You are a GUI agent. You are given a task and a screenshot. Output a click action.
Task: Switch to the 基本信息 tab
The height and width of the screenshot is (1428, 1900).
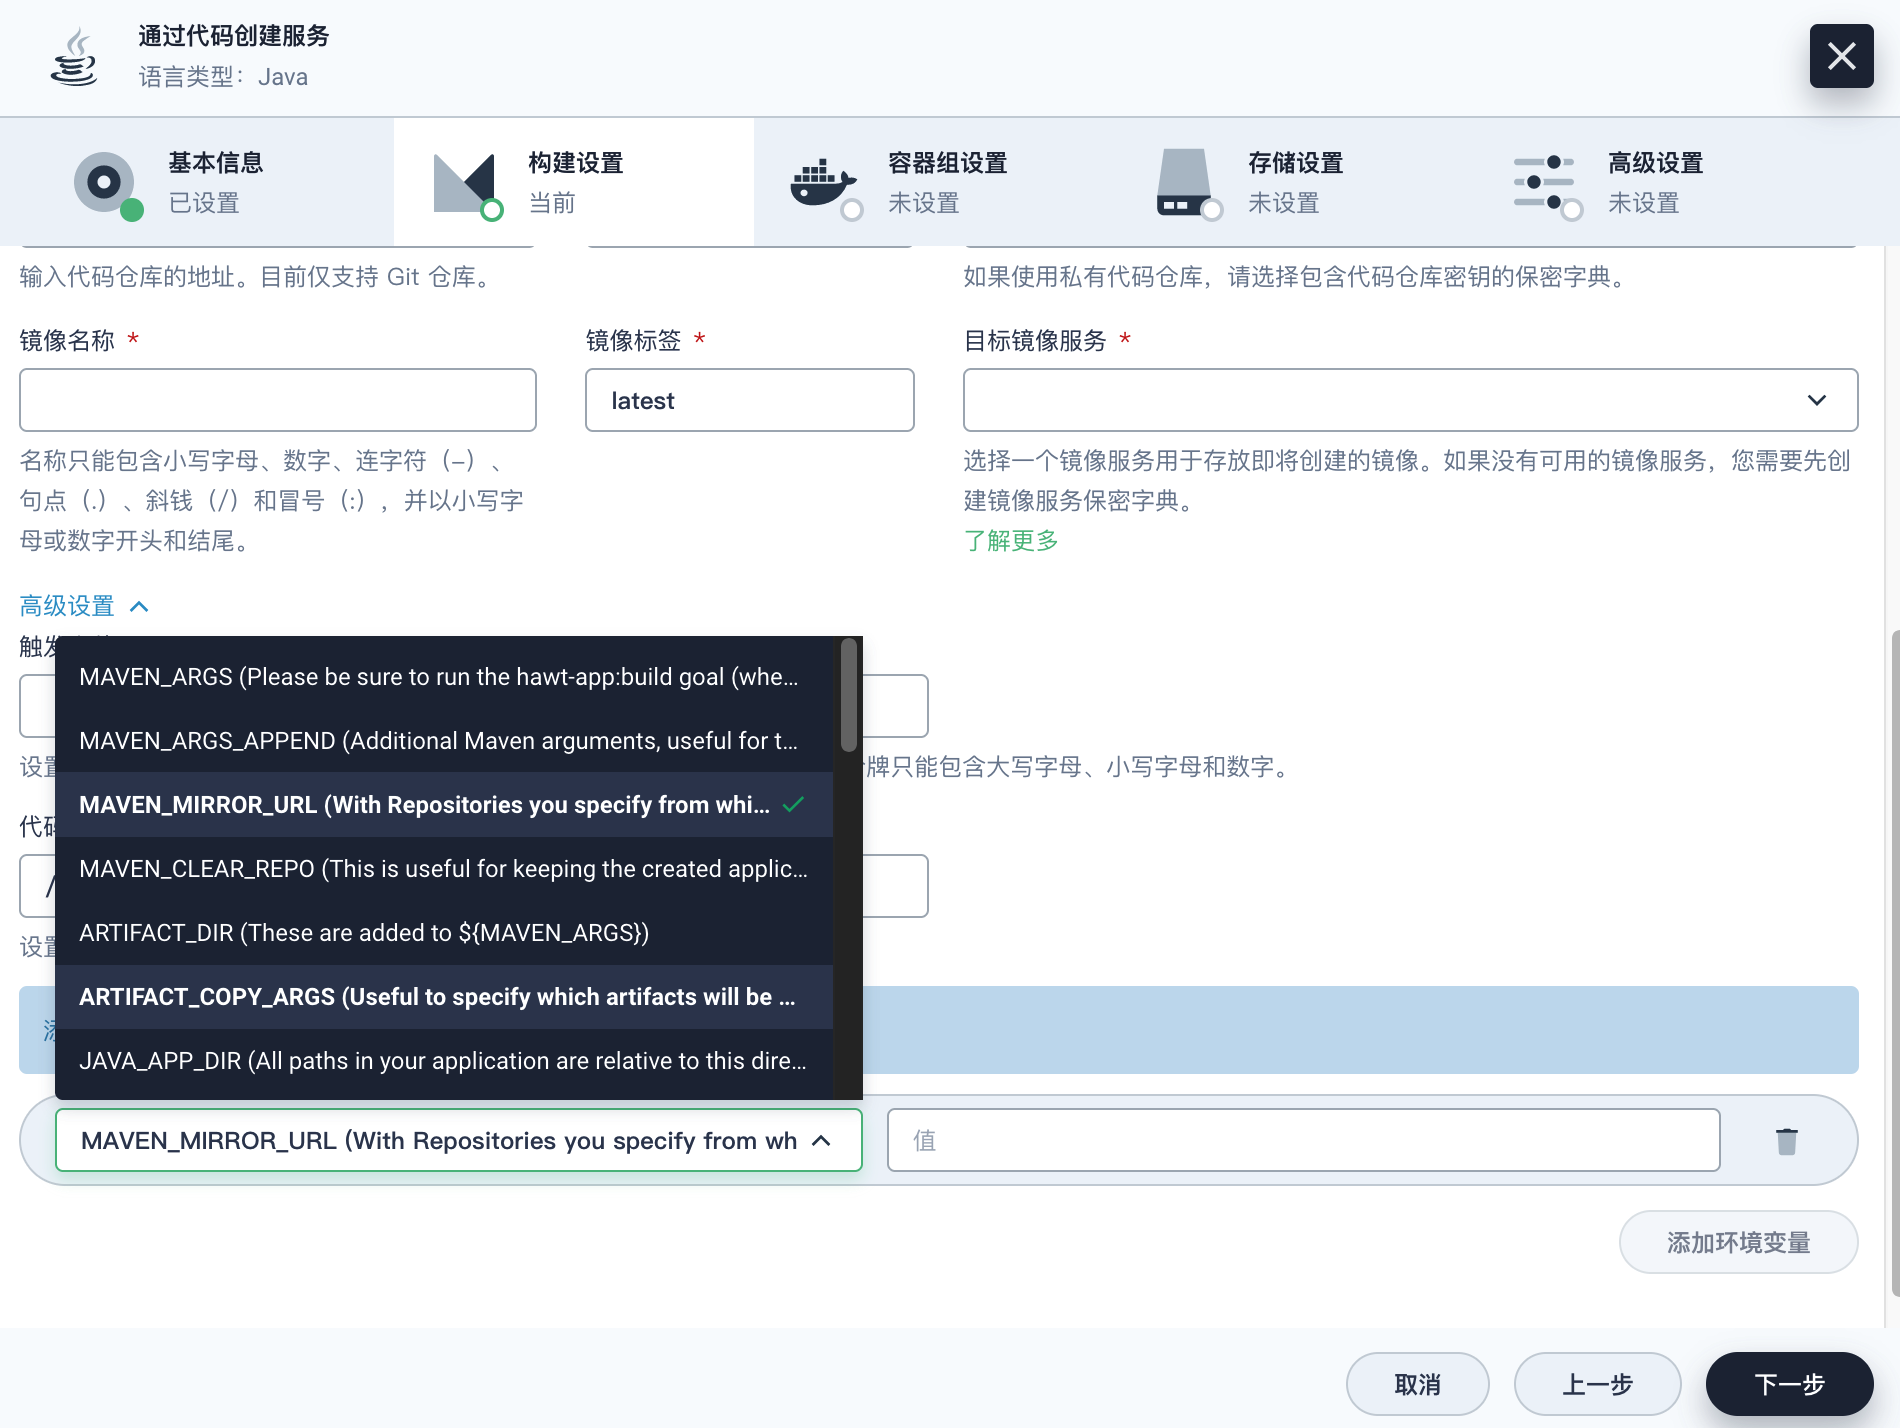[x=197, y=182]
